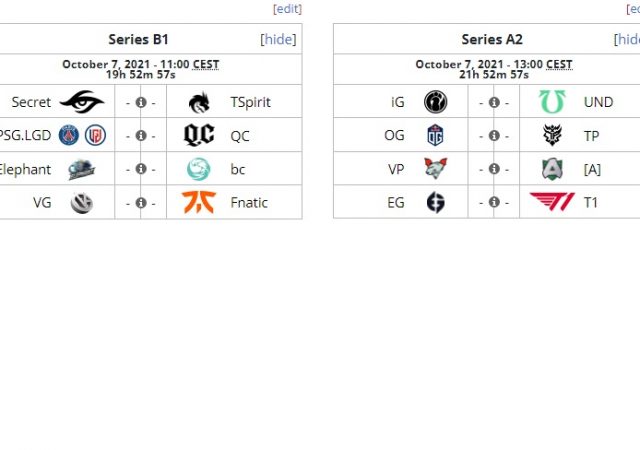The height and width of the screenshot is (450, 640).
Task: Show match info for EG vs T1
Action: click(x=493, y=202)
